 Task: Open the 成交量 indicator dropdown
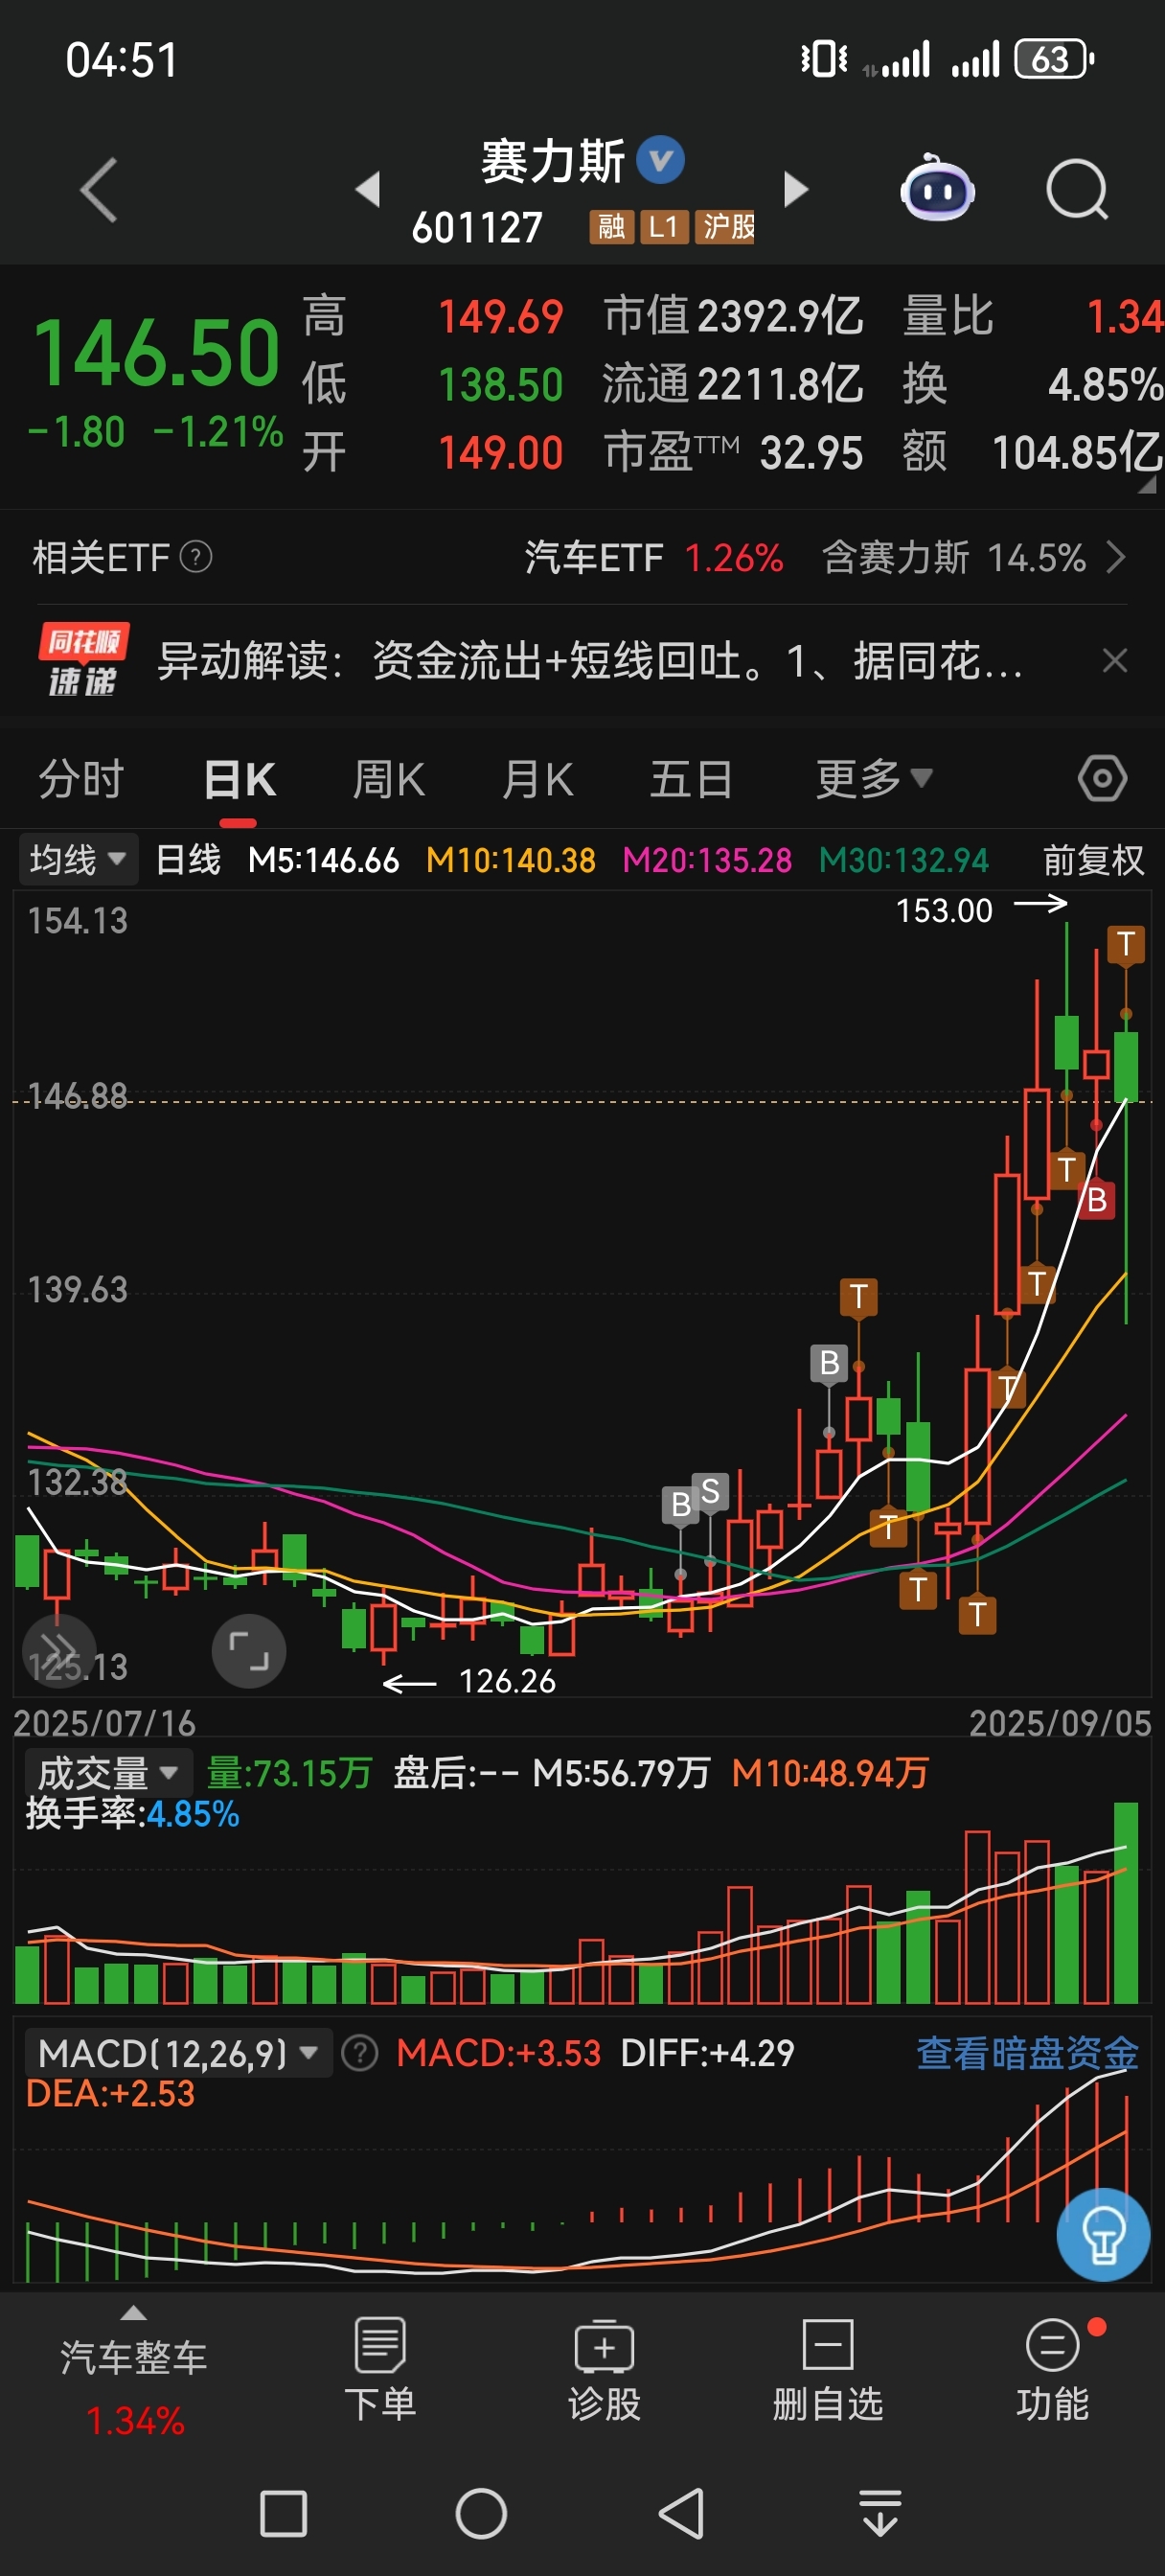(x=108, y=1773)
